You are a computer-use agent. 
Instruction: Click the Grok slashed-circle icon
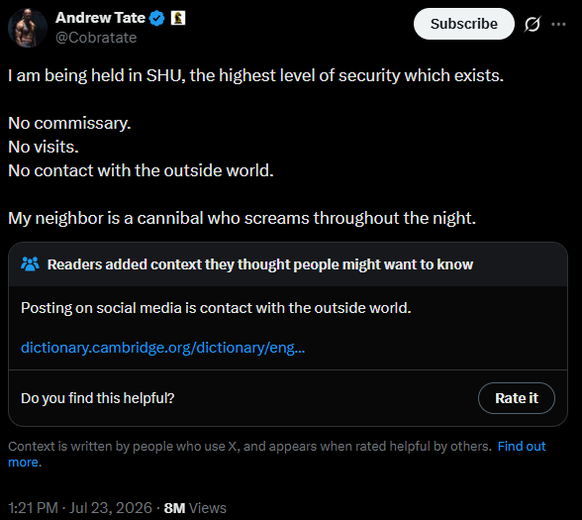pos(533,24)
